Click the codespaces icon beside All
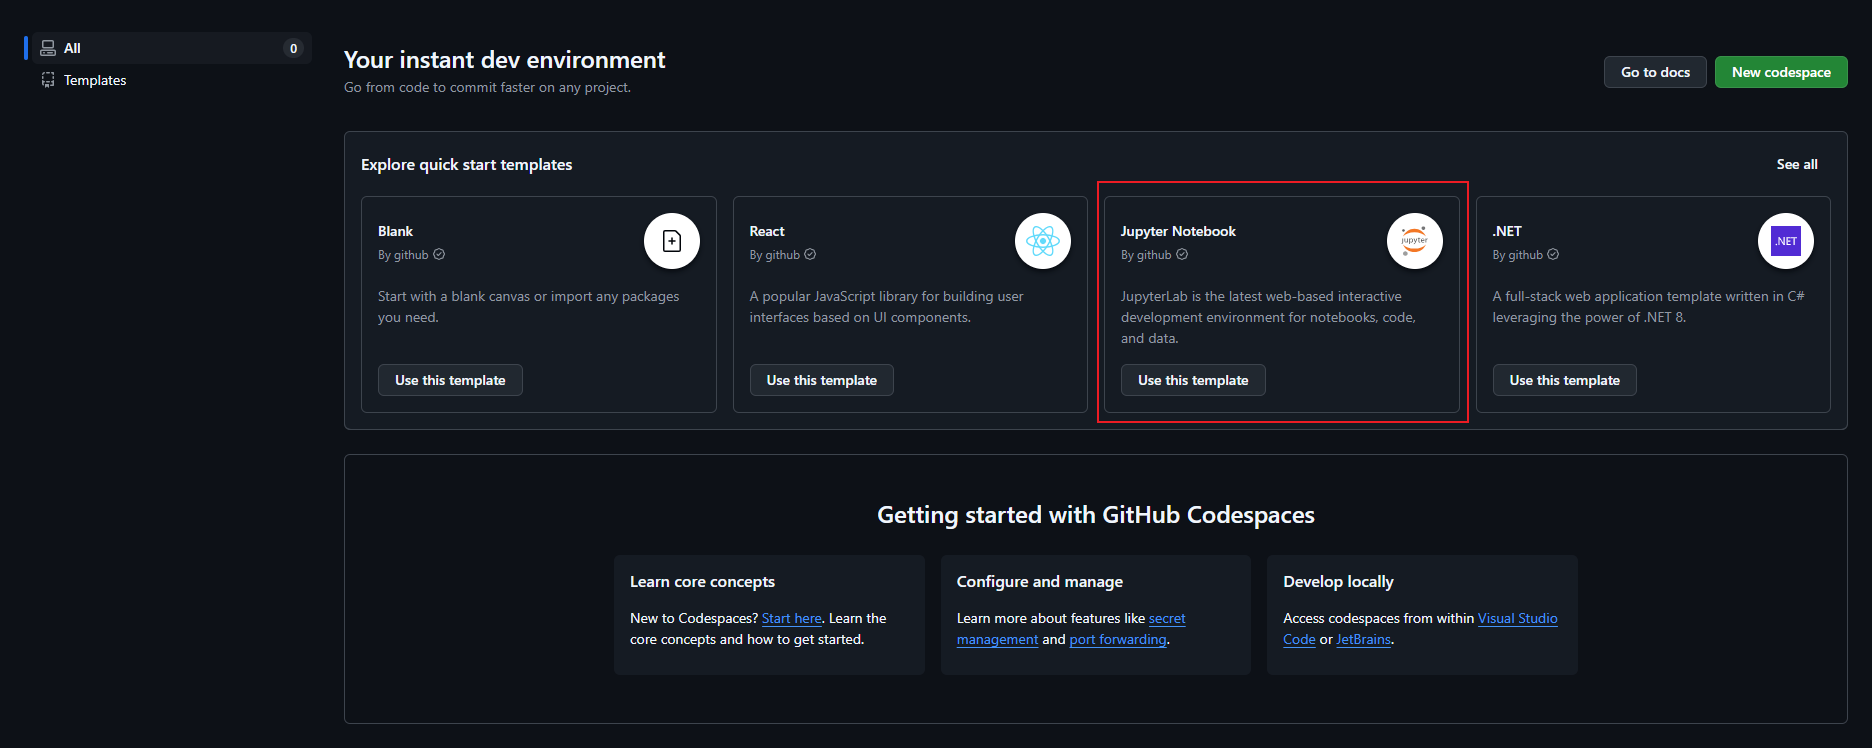Viewport: 1872px width, 748px height. 48,48
